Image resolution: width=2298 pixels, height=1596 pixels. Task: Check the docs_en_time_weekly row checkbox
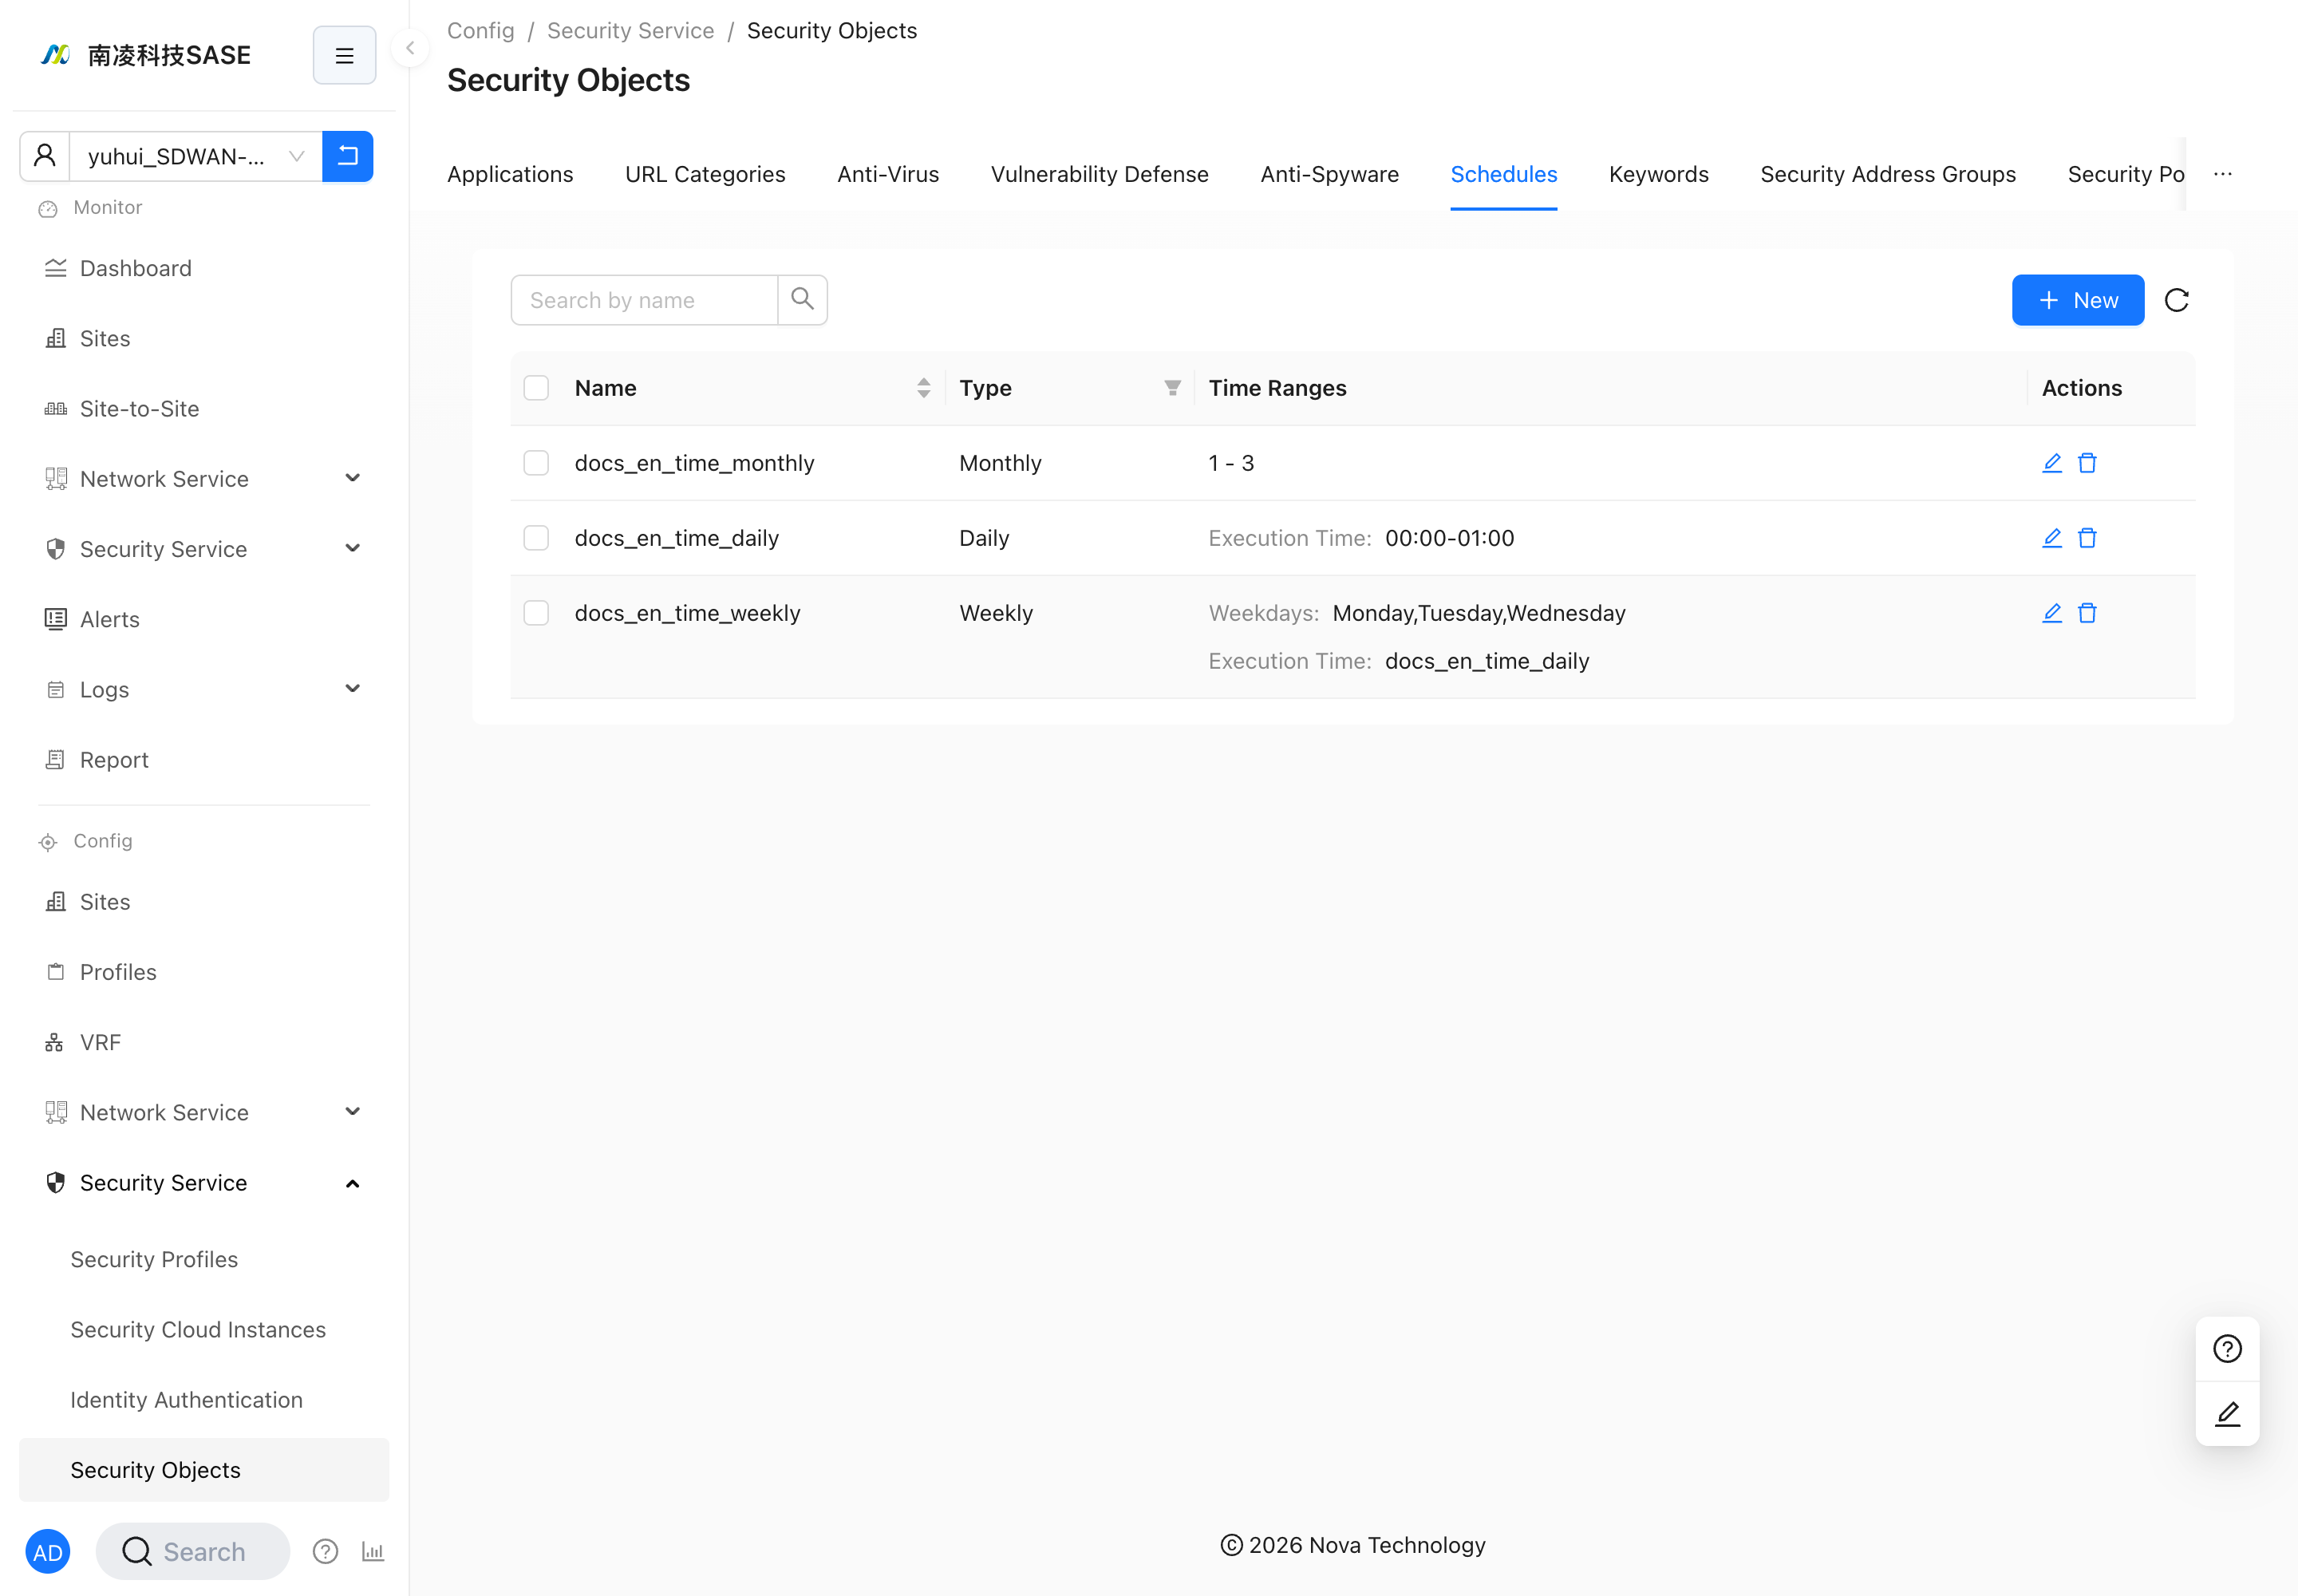(536, 613)
